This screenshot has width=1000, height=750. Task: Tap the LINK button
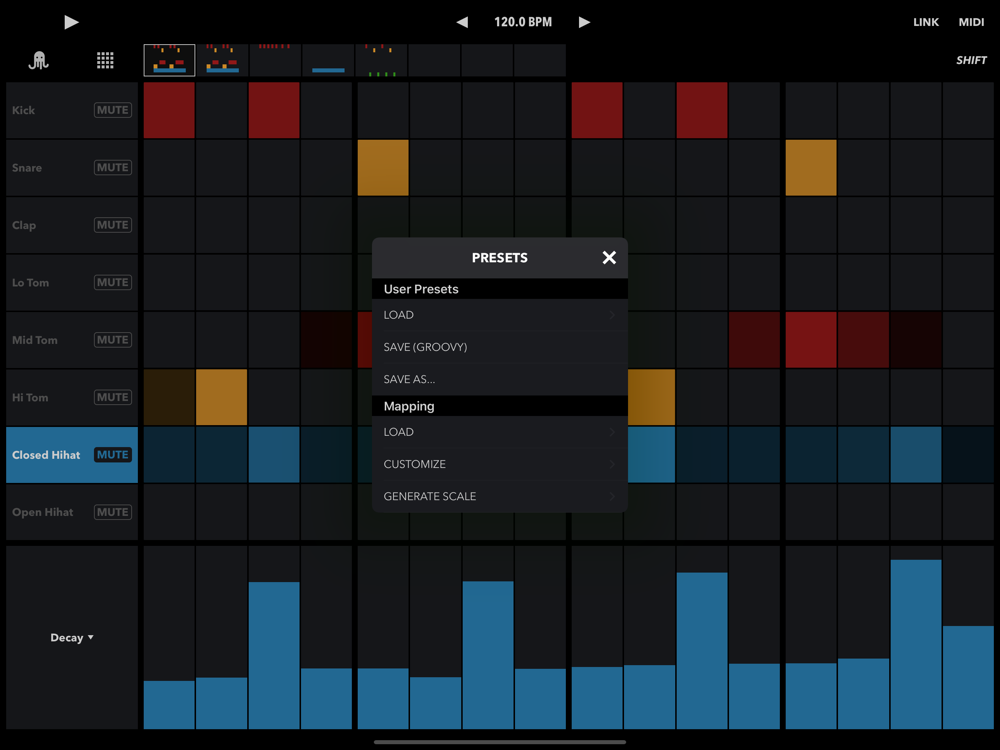926,22
